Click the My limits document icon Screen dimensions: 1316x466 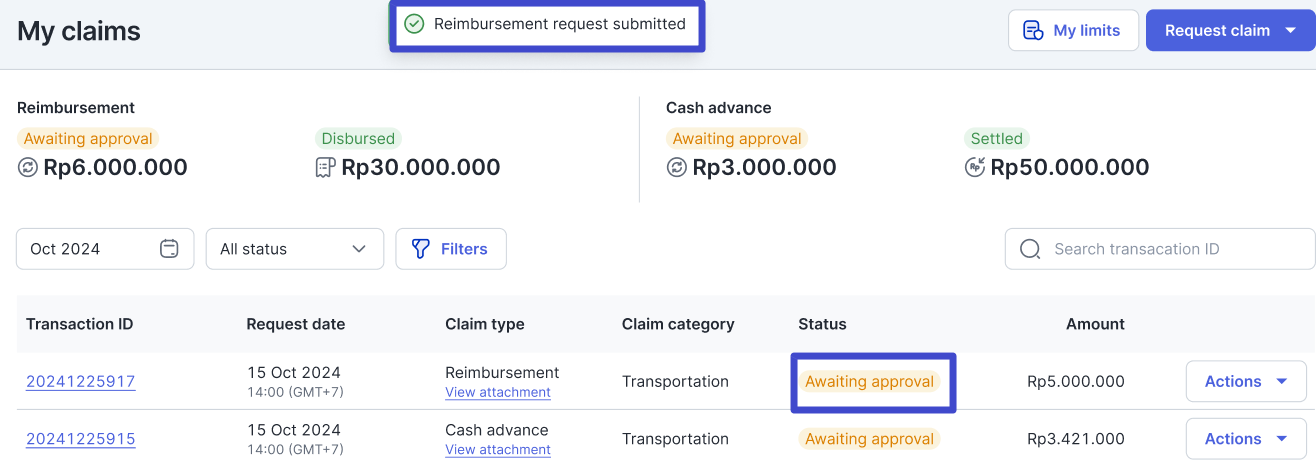[1033, 31]
